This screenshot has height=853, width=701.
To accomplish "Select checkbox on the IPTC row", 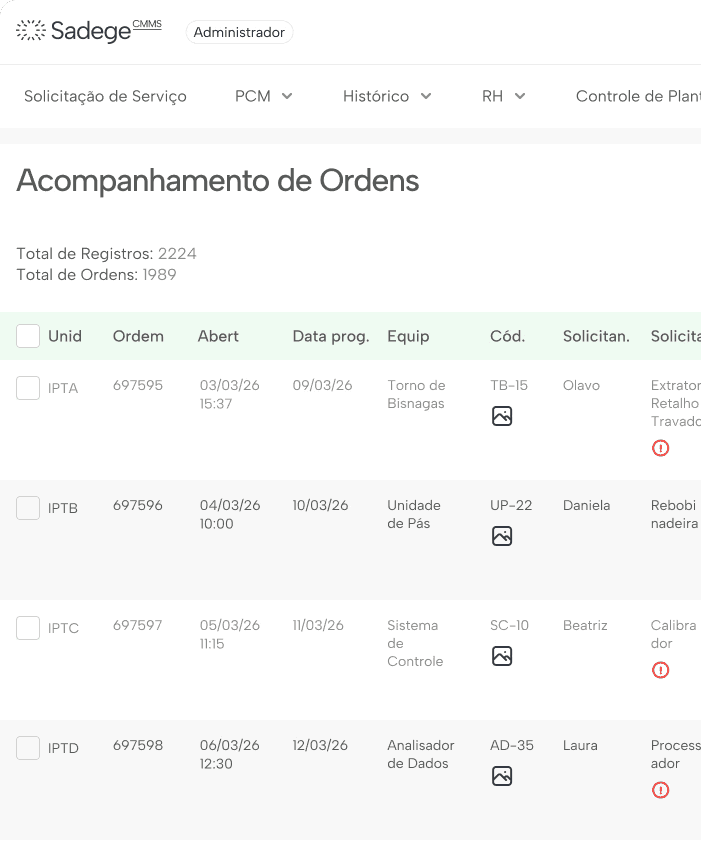I will coord(27,627).
